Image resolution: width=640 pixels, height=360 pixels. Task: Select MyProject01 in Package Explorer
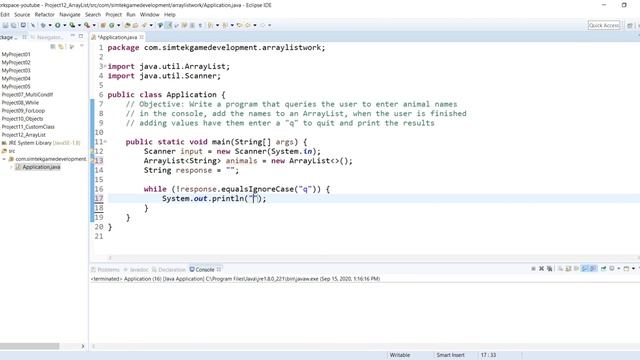[16, 54]
